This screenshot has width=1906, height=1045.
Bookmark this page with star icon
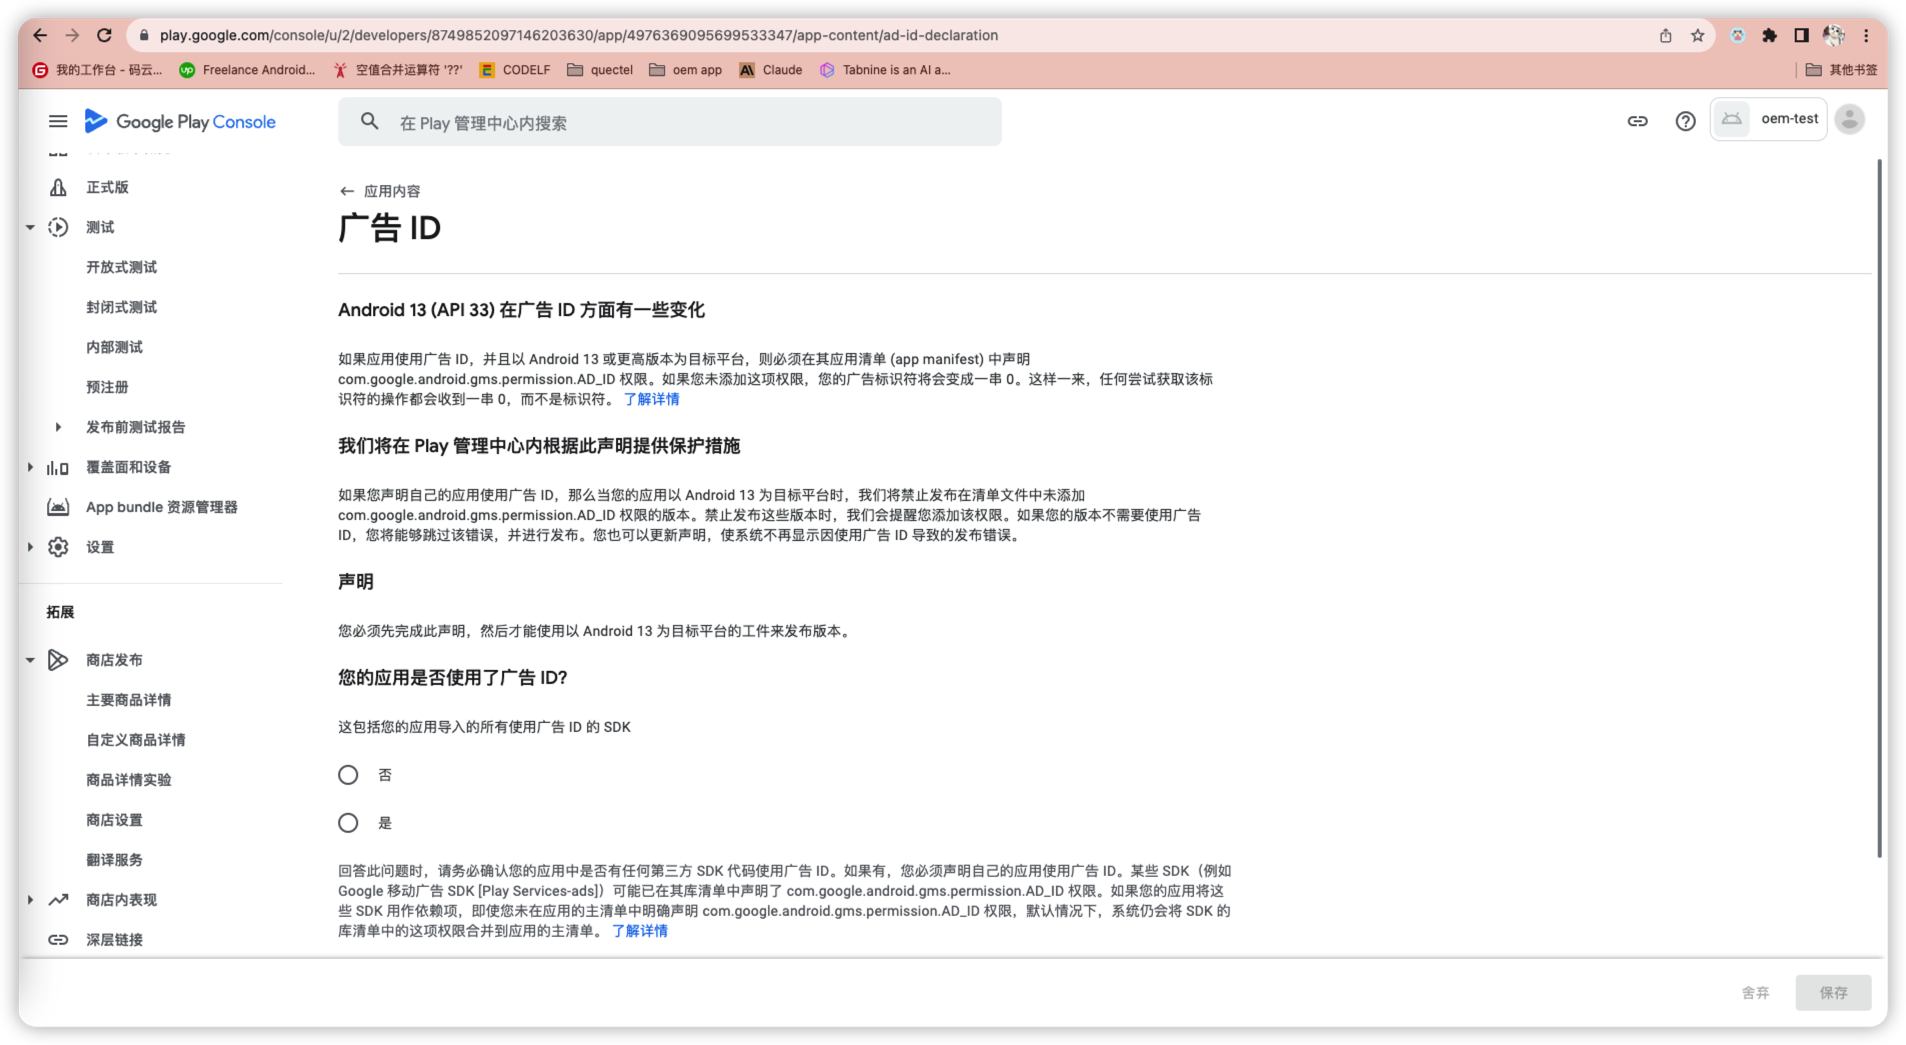click(x=1697, y=35)
